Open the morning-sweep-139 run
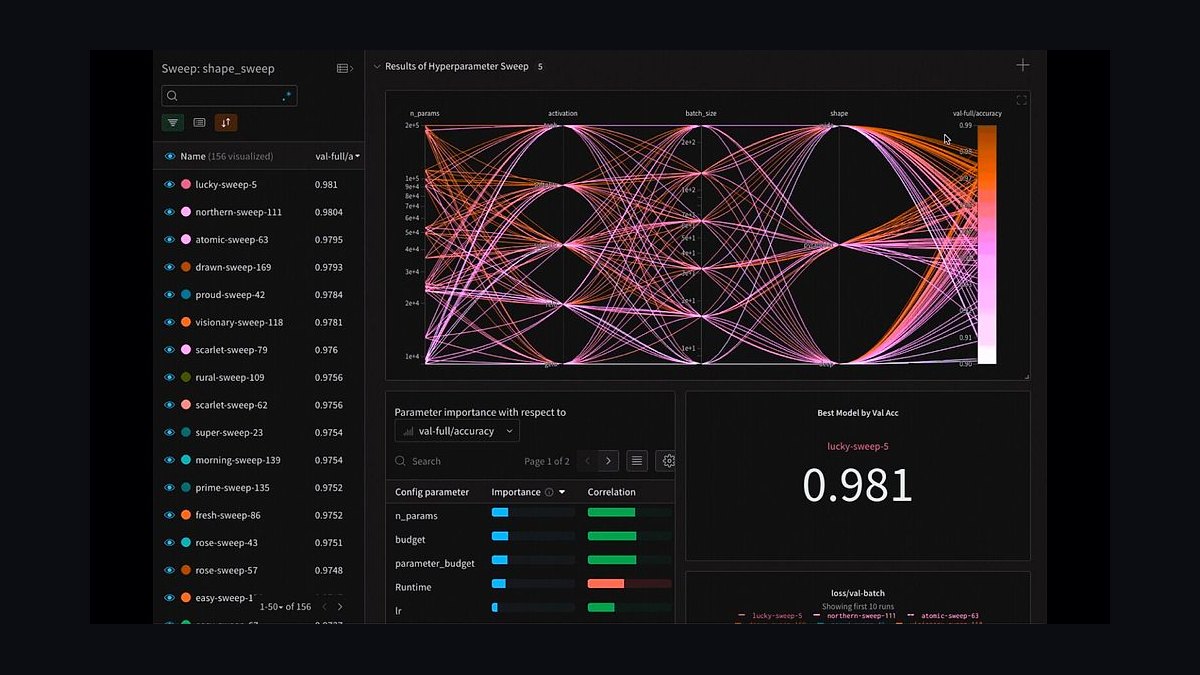The width and height of the screenshot is (1200, 675). point(238,460)
